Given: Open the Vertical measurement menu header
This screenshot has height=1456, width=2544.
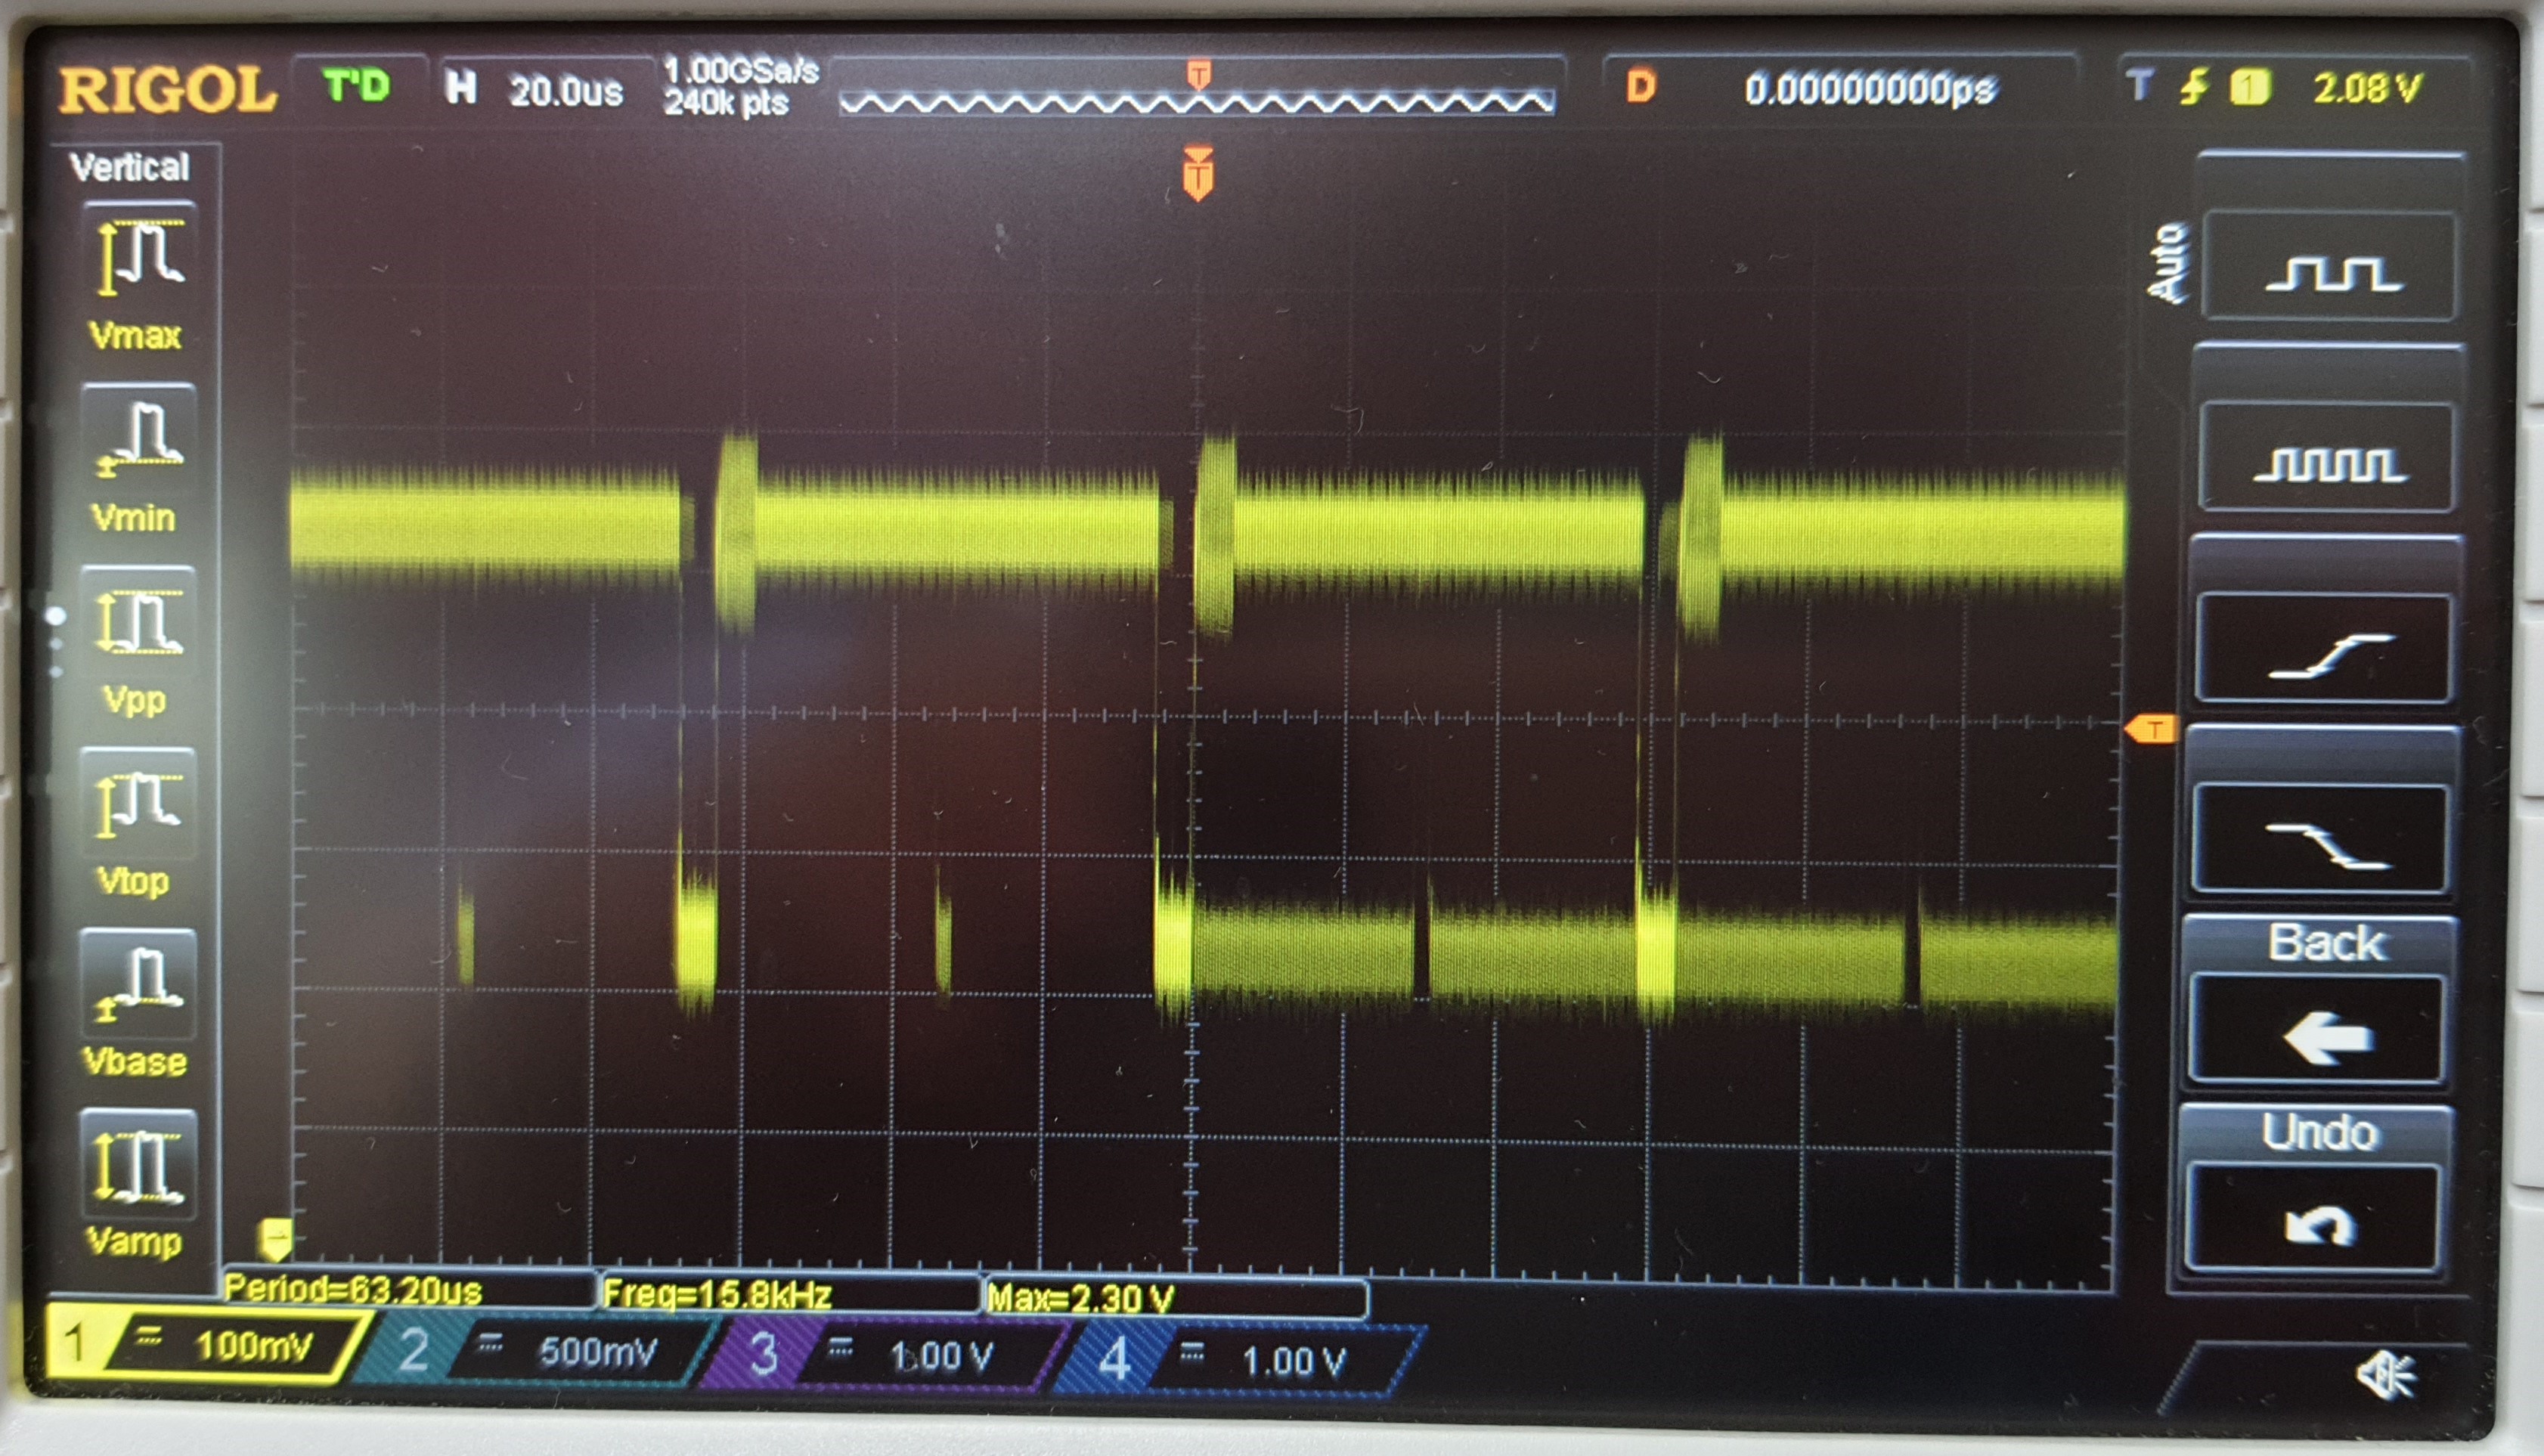Looking at the screenshot, I should (130, 166).
